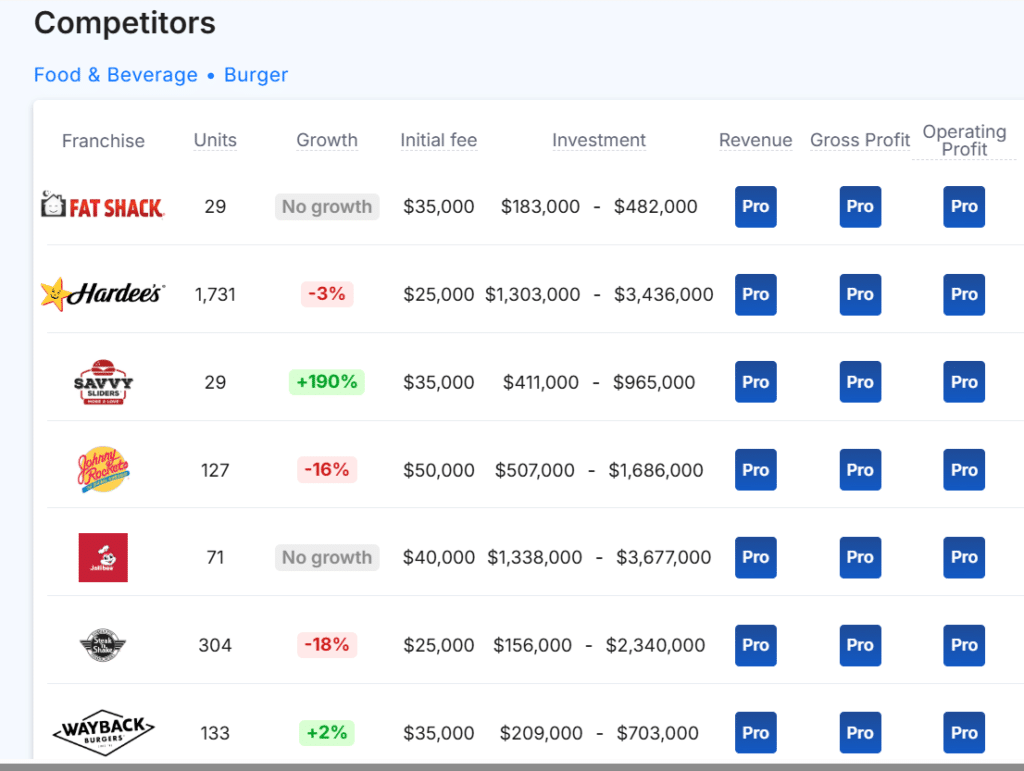The height and width of the screenshot is (771, 1024).
Task: Click the $3,677,000 investment value
Action: tap(664, 558)
